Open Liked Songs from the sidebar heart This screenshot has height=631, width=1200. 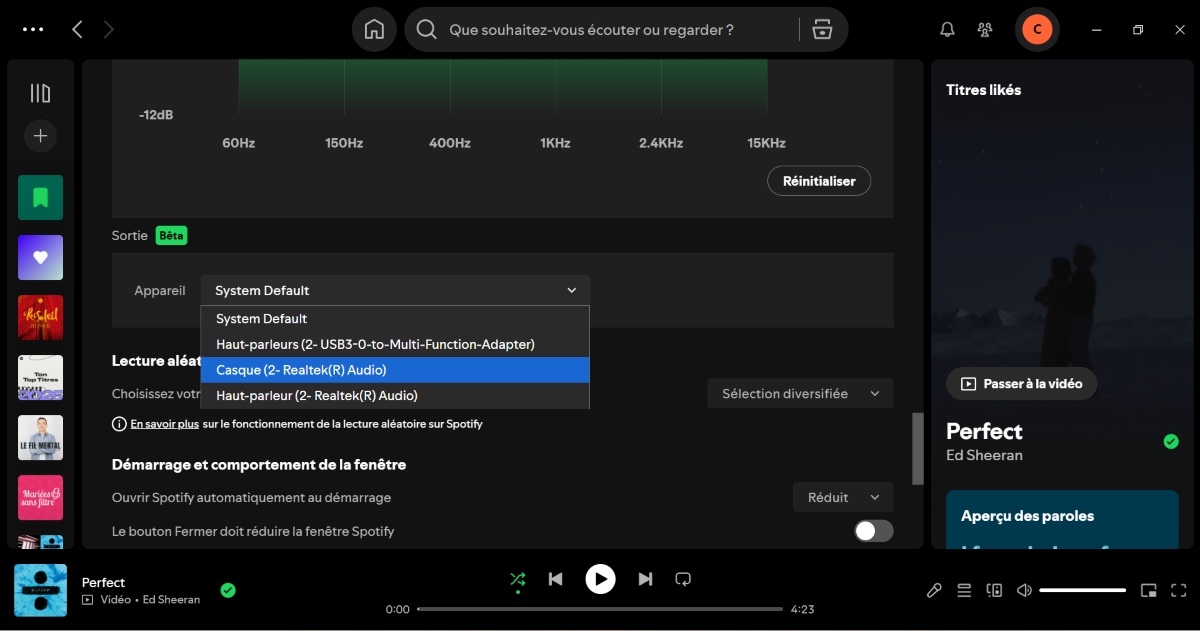click(40, 257)
